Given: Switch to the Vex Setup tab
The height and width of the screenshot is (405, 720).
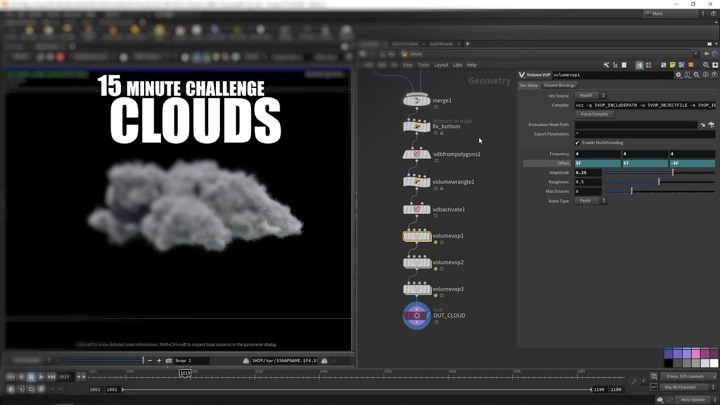Looking at the screenshot, I should coord(529,85).
